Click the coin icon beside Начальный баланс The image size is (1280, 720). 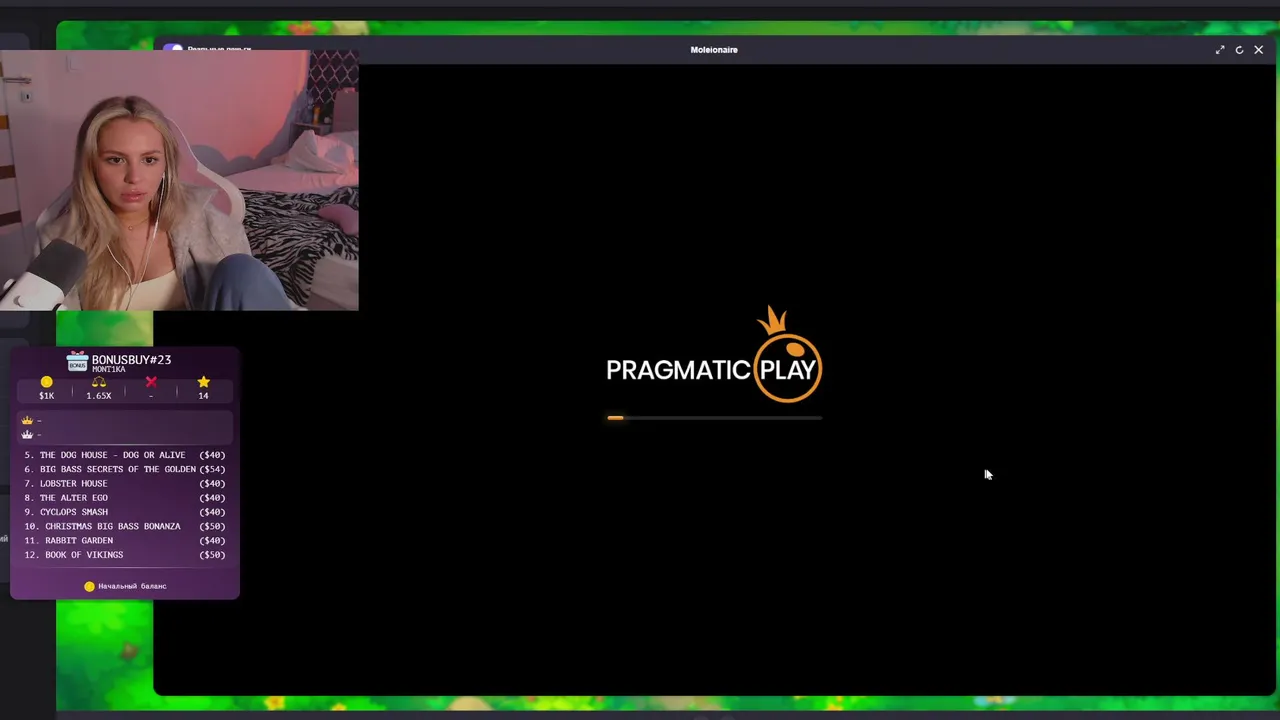tap(89, 586)
